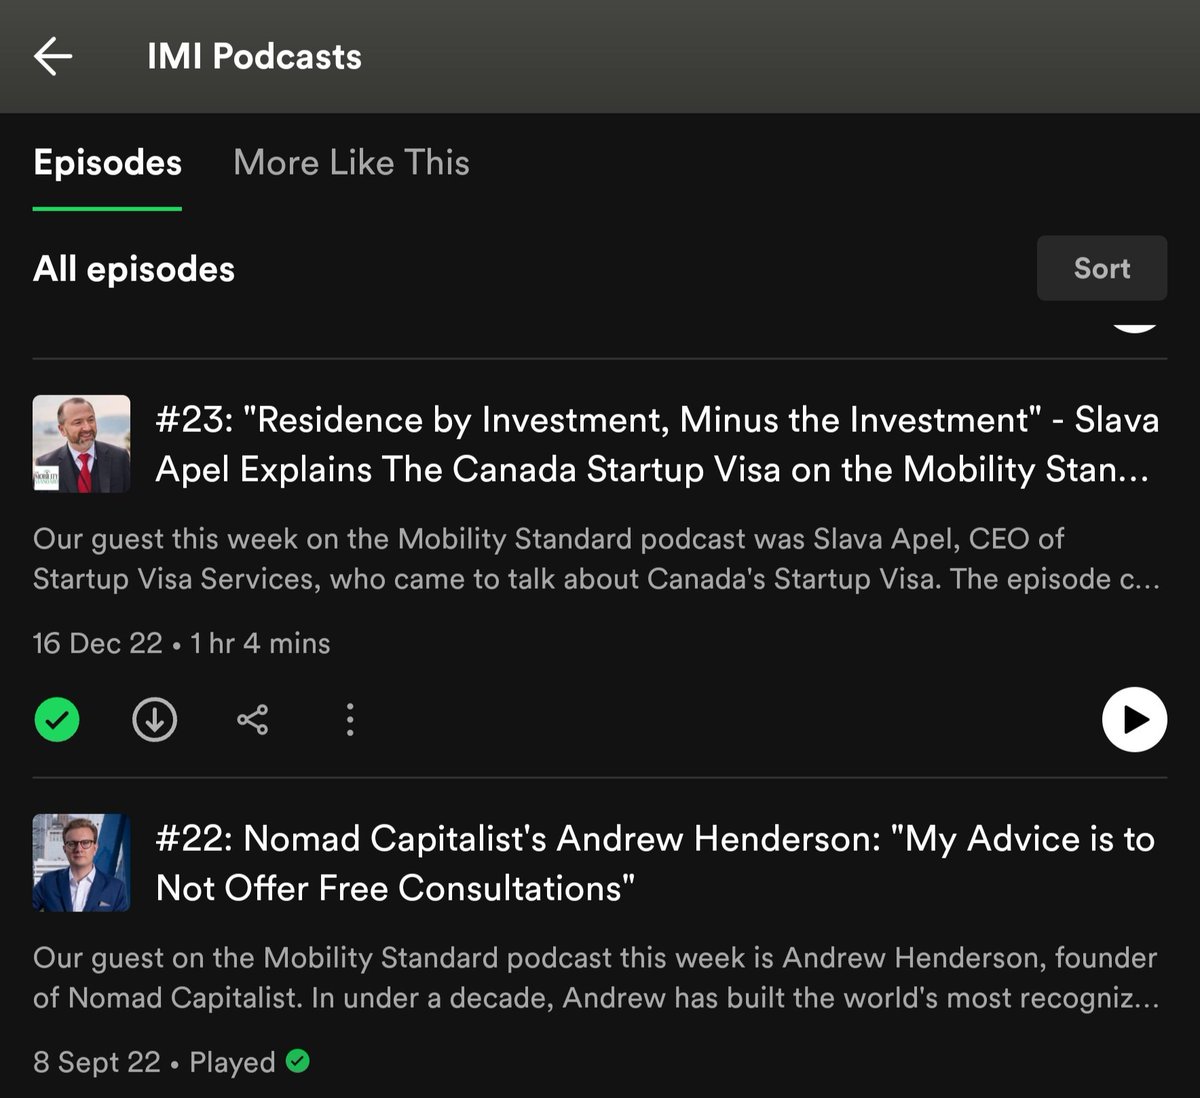Screen dimensions: 1200x1098
Task: Click the description text of episode #23
Action: coord(597,559)
